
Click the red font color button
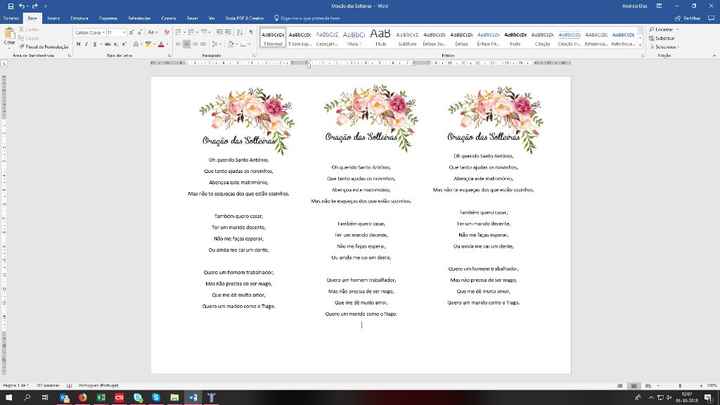(161, 45)
